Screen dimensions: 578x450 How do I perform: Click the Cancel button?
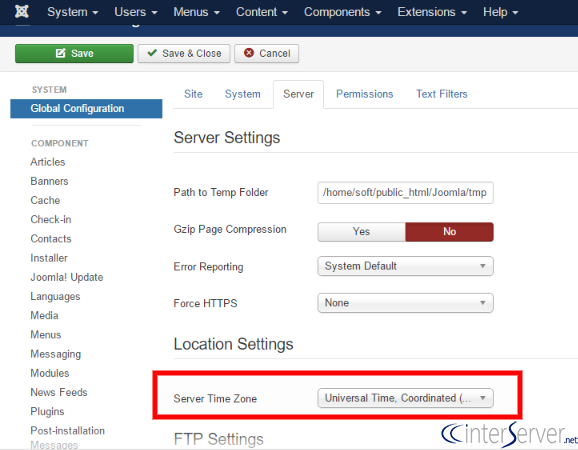[x=267, y=53]
